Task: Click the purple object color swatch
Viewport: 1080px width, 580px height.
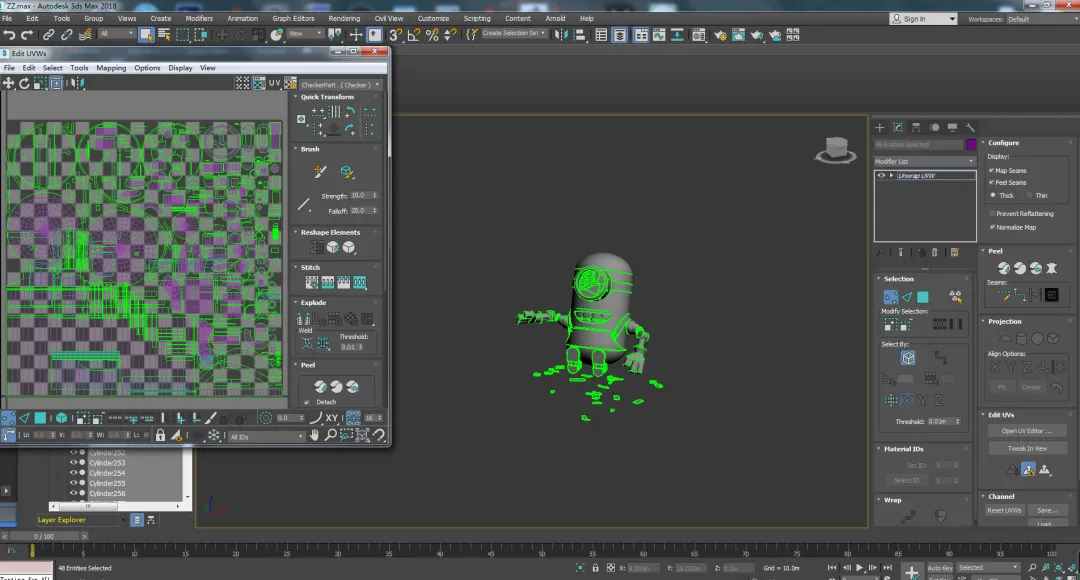Action: click(970, 145)
